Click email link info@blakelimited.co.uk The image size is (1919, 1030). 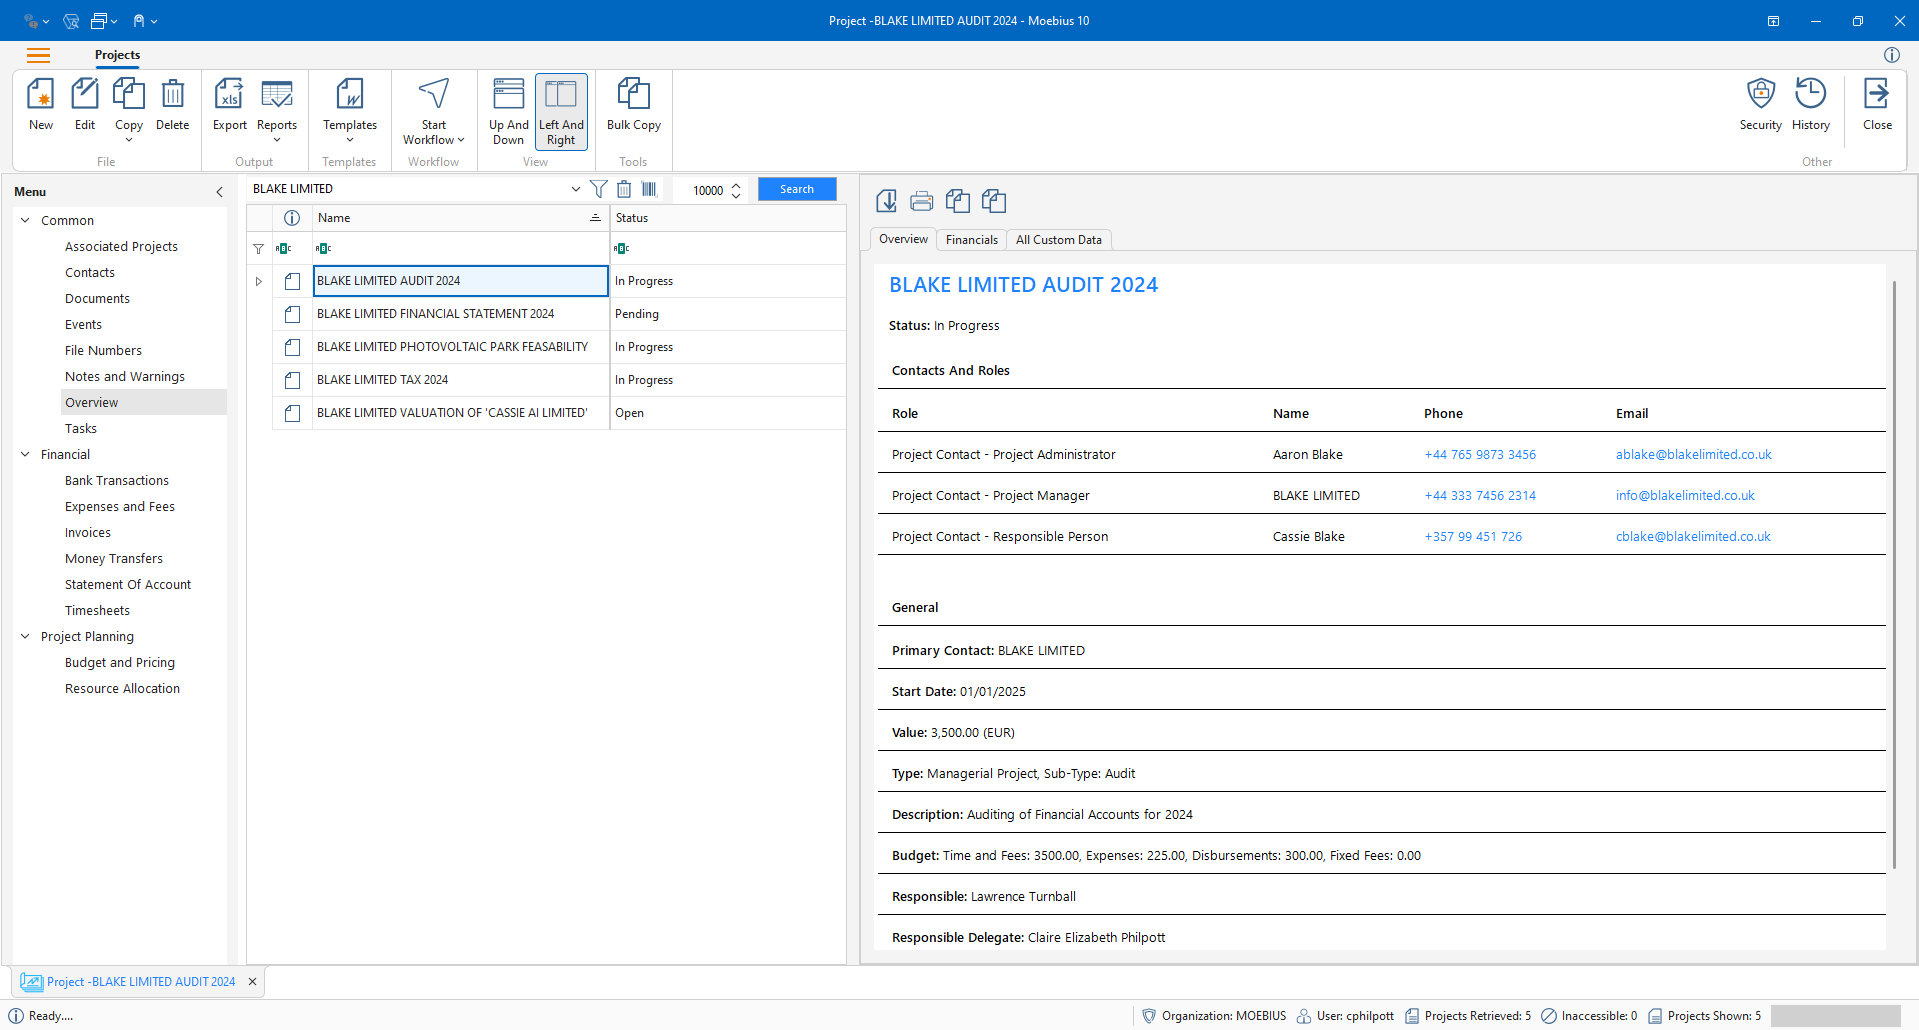(x=1685, y=495)
